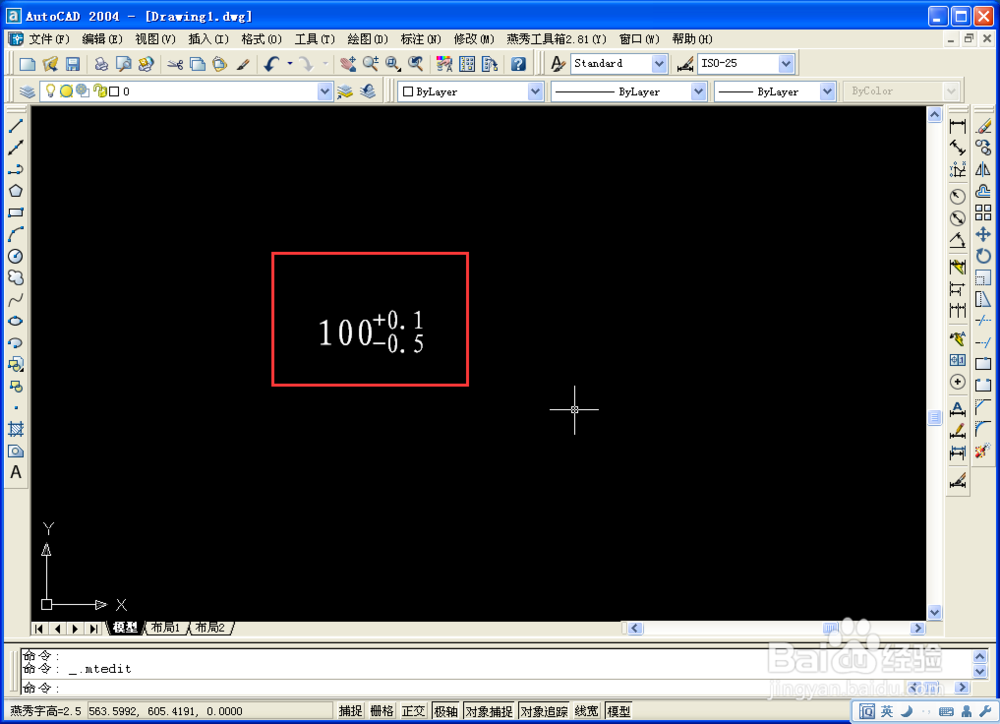The width and height of the screenshot is (1000, 724).
Task: Open the ByLayer linetype dropdown
Action: click(698, 92)
